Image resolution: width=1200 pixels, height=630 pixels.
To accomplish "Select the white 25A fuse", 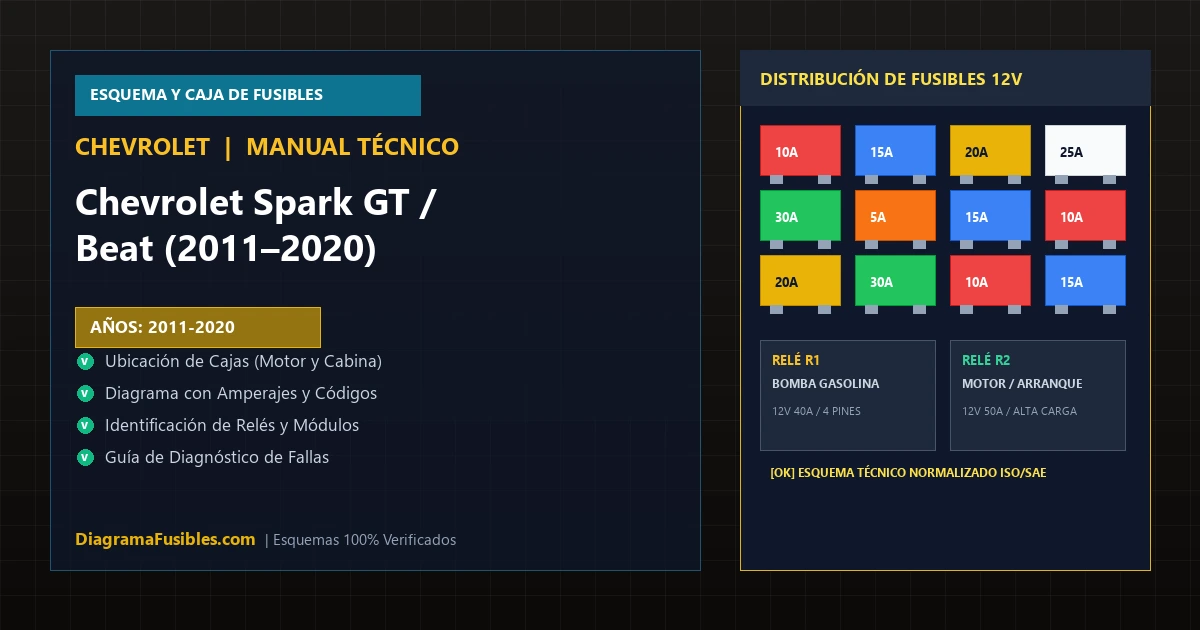I will pyautogui.click(x=1085, y=151).
